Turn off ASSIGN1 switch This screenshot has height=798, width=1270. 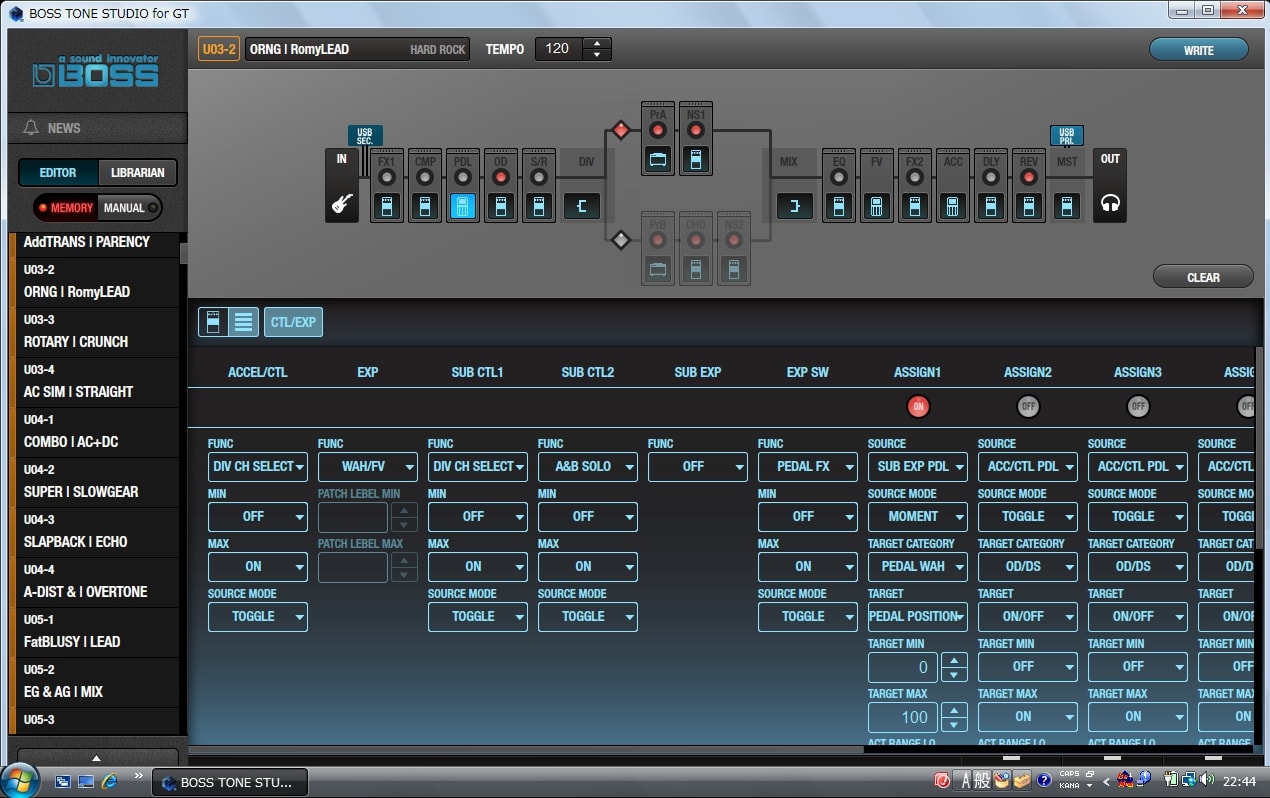pyautogui.click(x=918, y=406)
